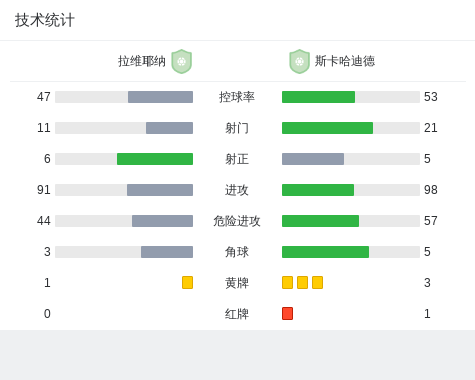The image size is (475, 380).
Task: Open the 斯卡哈迪德 team name link
Action: point(345,61)
